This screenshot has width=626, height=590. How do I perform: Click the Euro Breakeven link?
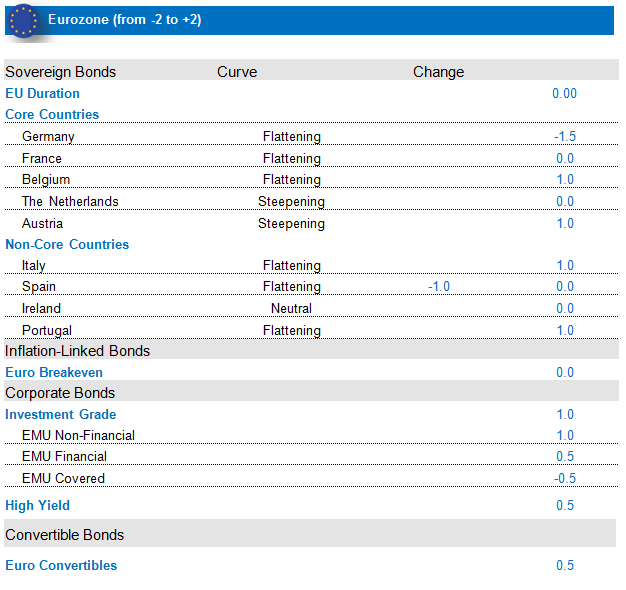coord(54,373)
